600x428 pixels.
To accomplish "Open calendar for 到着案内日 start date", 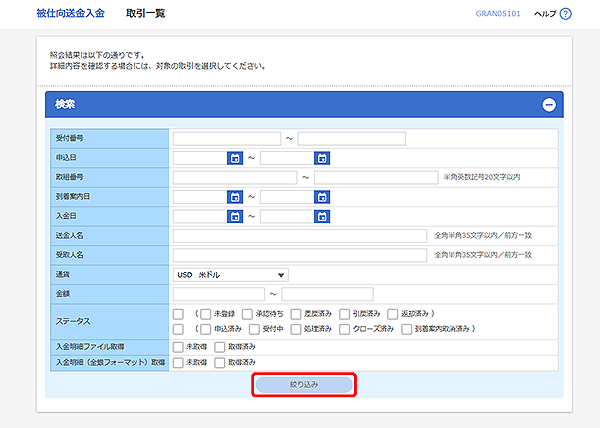I will pyautogui.click(x=235, y=197).
